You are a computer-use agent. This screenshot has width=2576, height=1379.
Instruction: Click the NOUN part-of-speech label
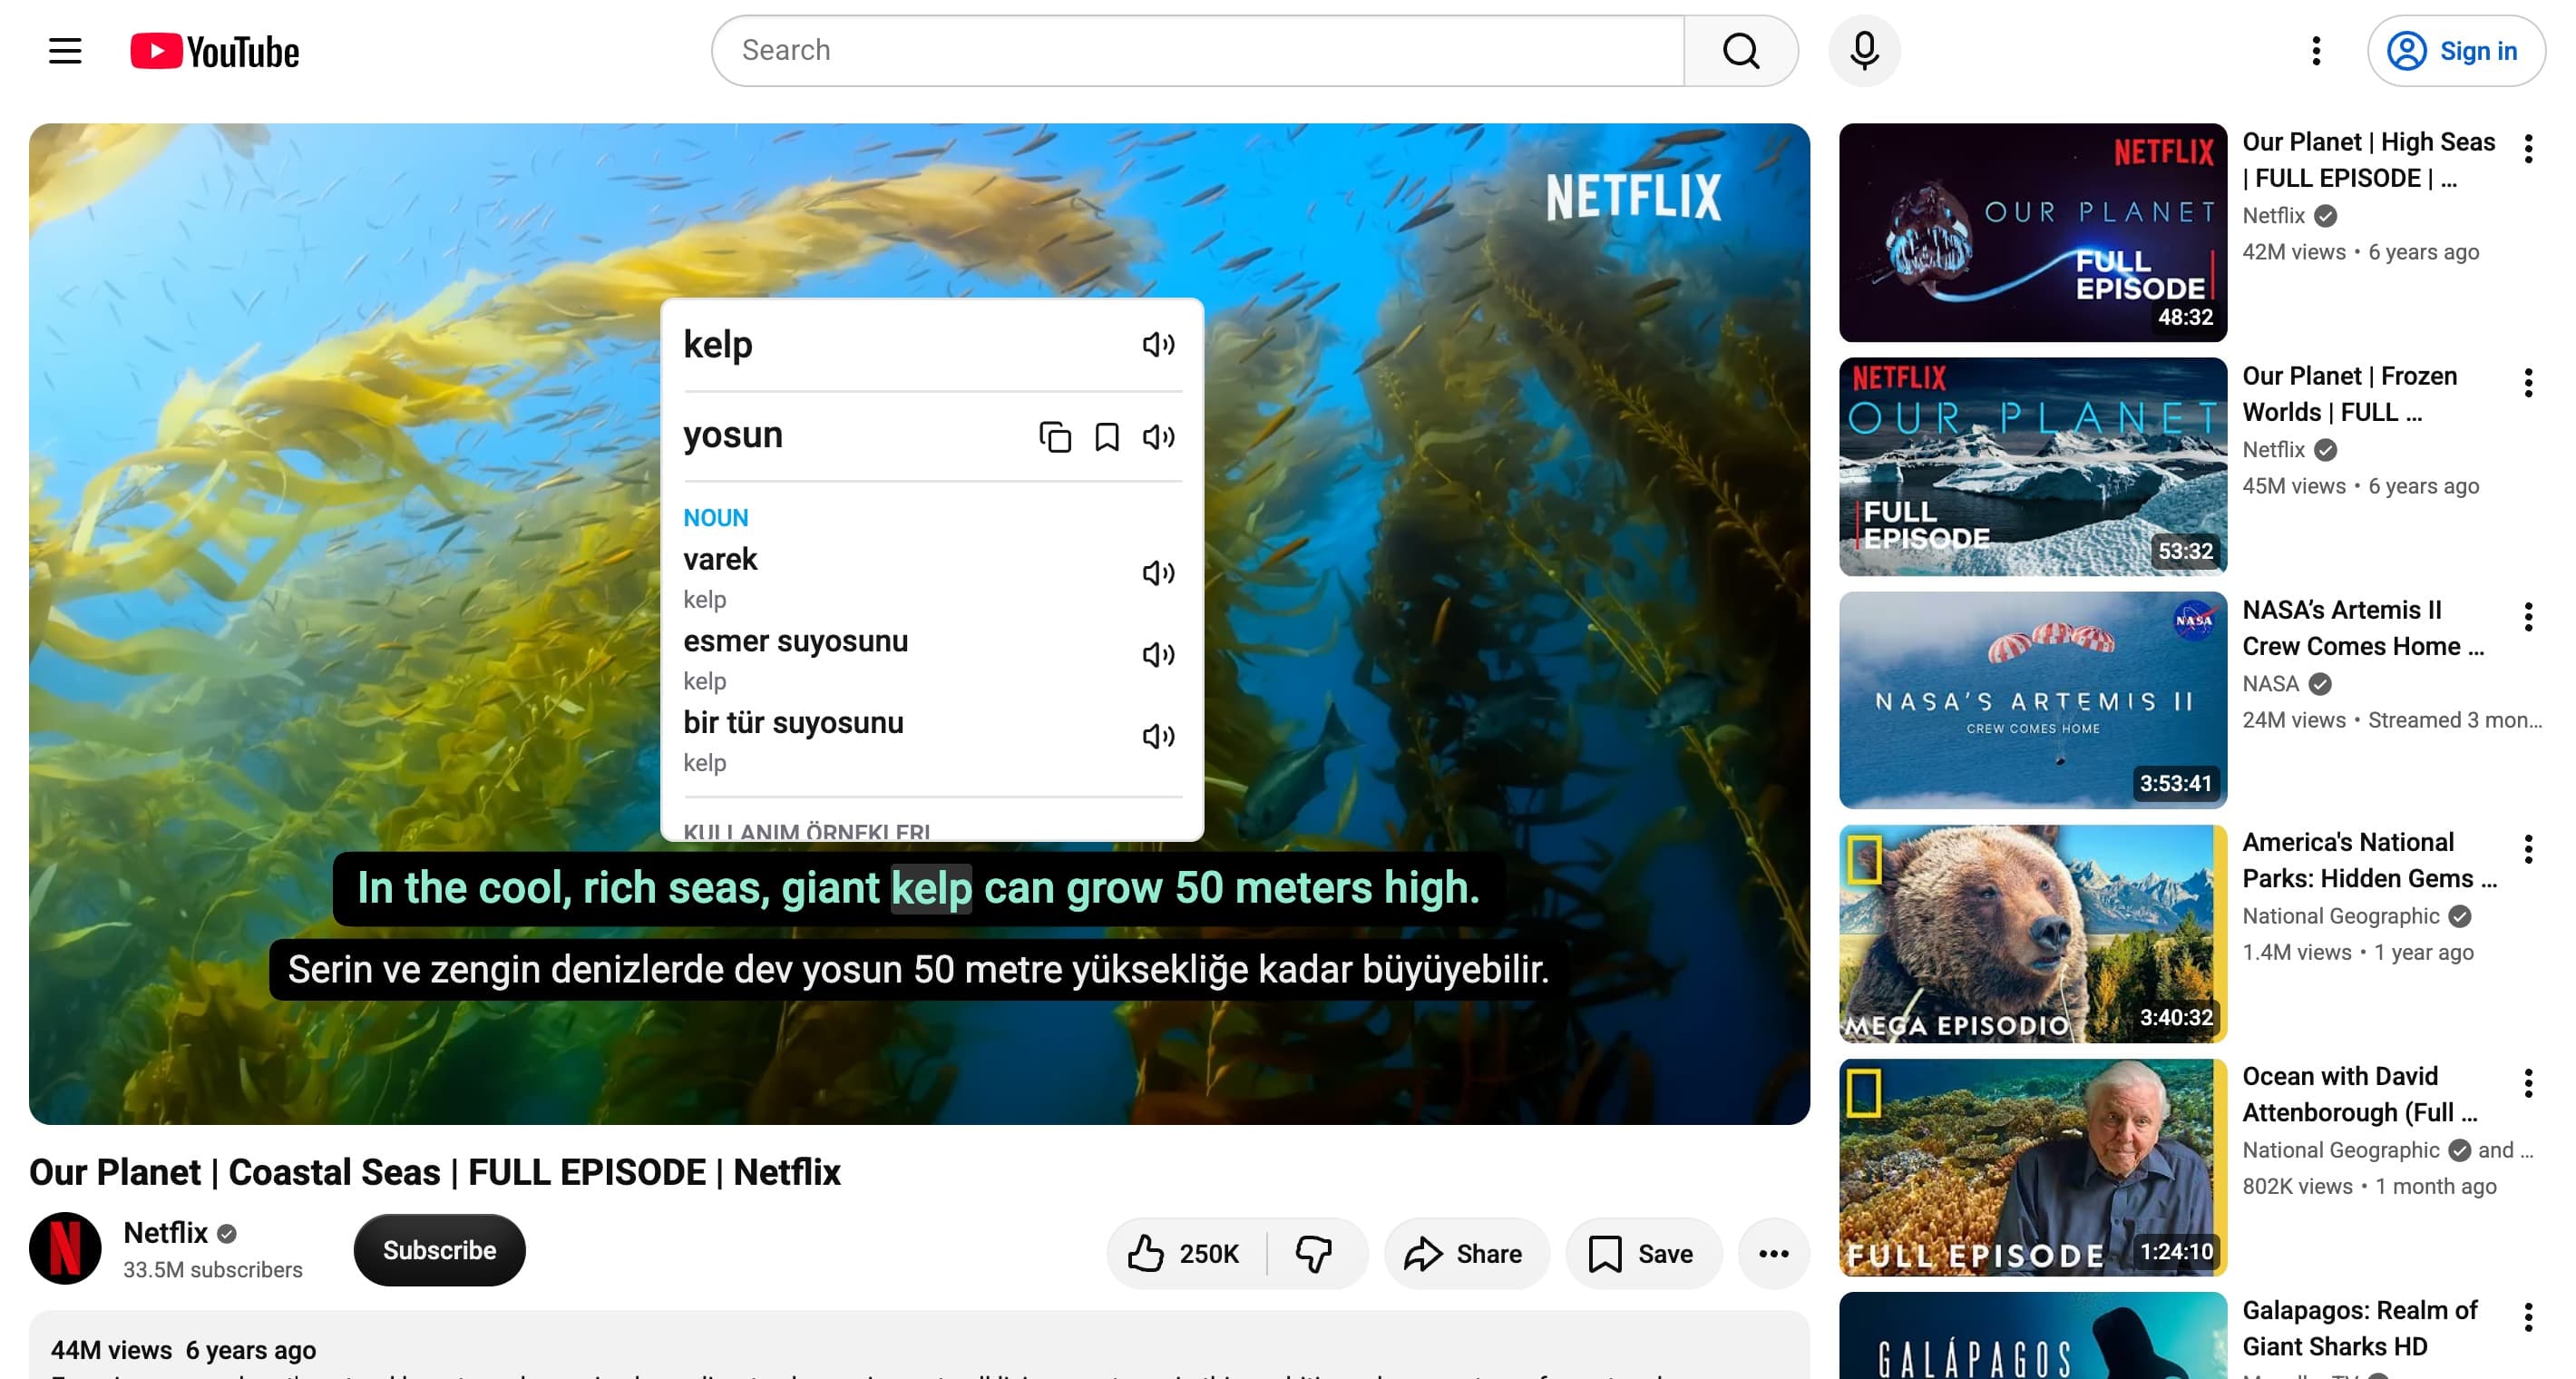[x=715, y=518]
